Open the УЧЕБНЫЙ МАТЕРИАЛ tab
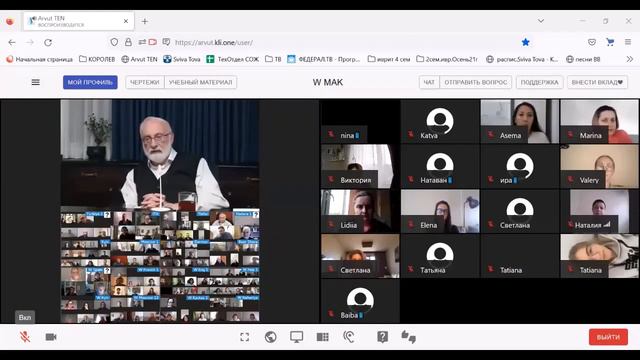 pos(200,82)
